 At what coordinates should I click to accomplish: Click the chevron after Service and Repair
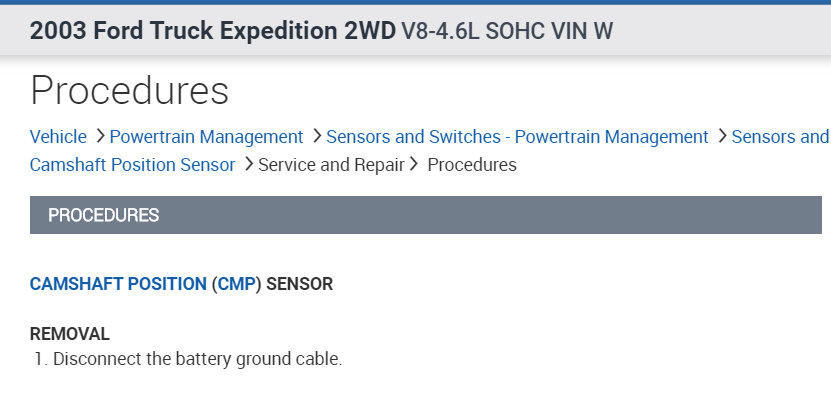[412, 165]
